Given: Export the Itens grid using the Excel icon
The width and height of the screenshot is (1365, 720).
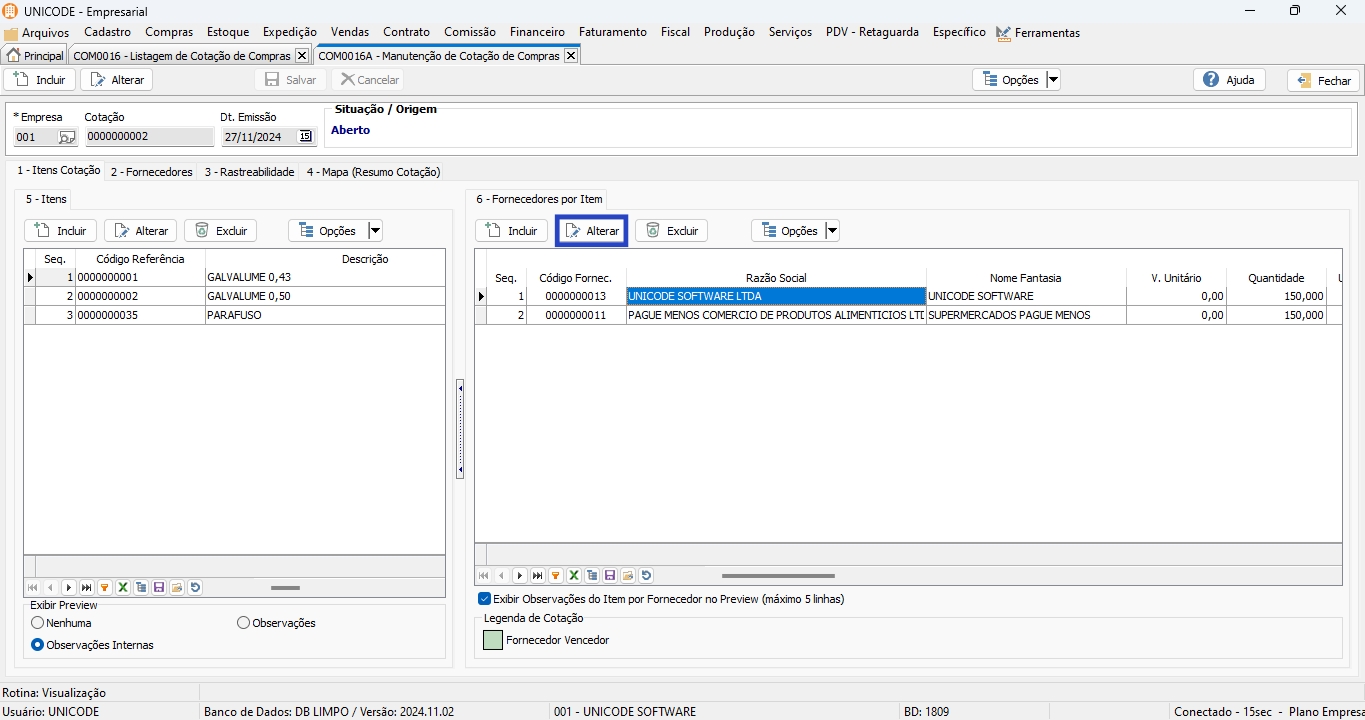Looking at the screenshot, I should click(x=123, y=588).
